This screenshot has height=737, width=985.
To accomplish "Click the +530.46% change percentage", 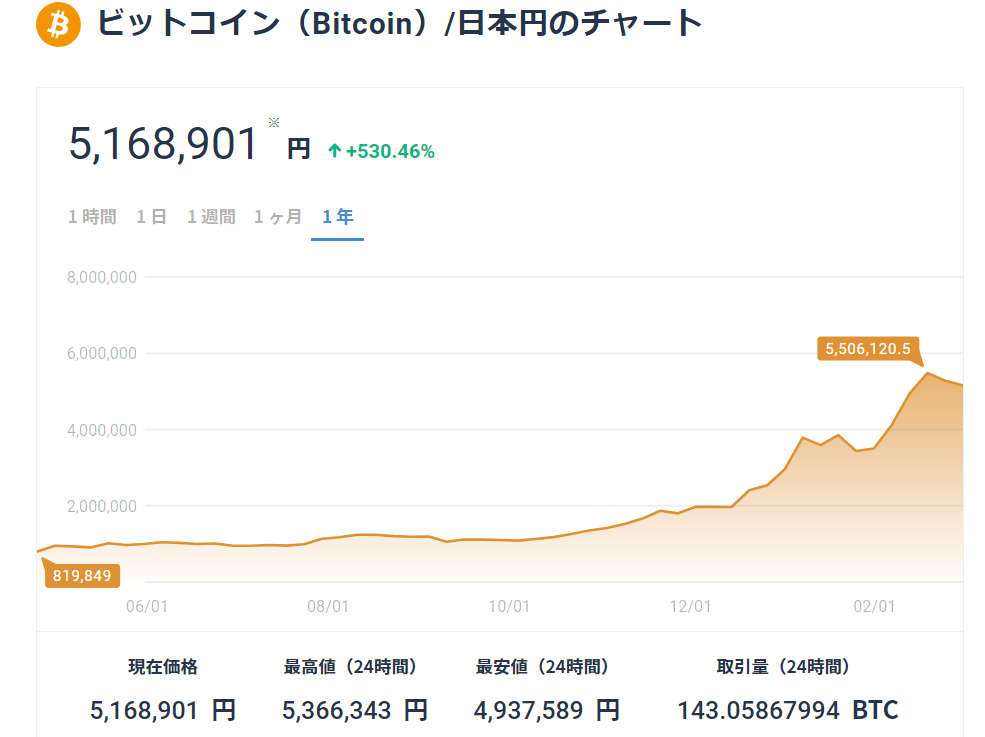I will tap(390, 151).
